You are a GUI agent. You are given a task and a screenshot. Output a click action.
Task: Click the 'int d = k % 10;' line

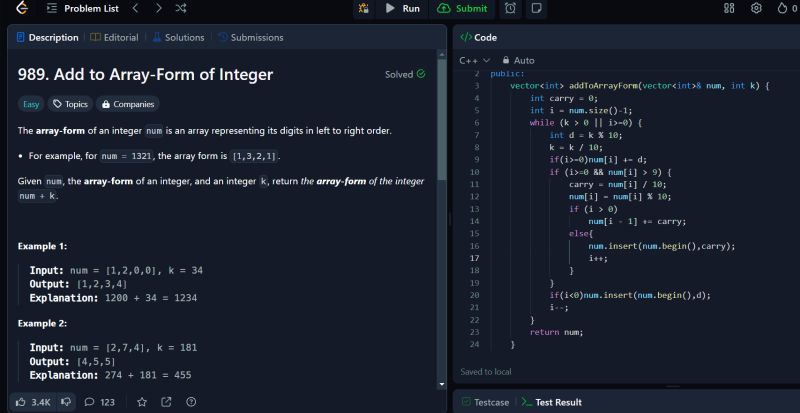click(x=586, y=135)
